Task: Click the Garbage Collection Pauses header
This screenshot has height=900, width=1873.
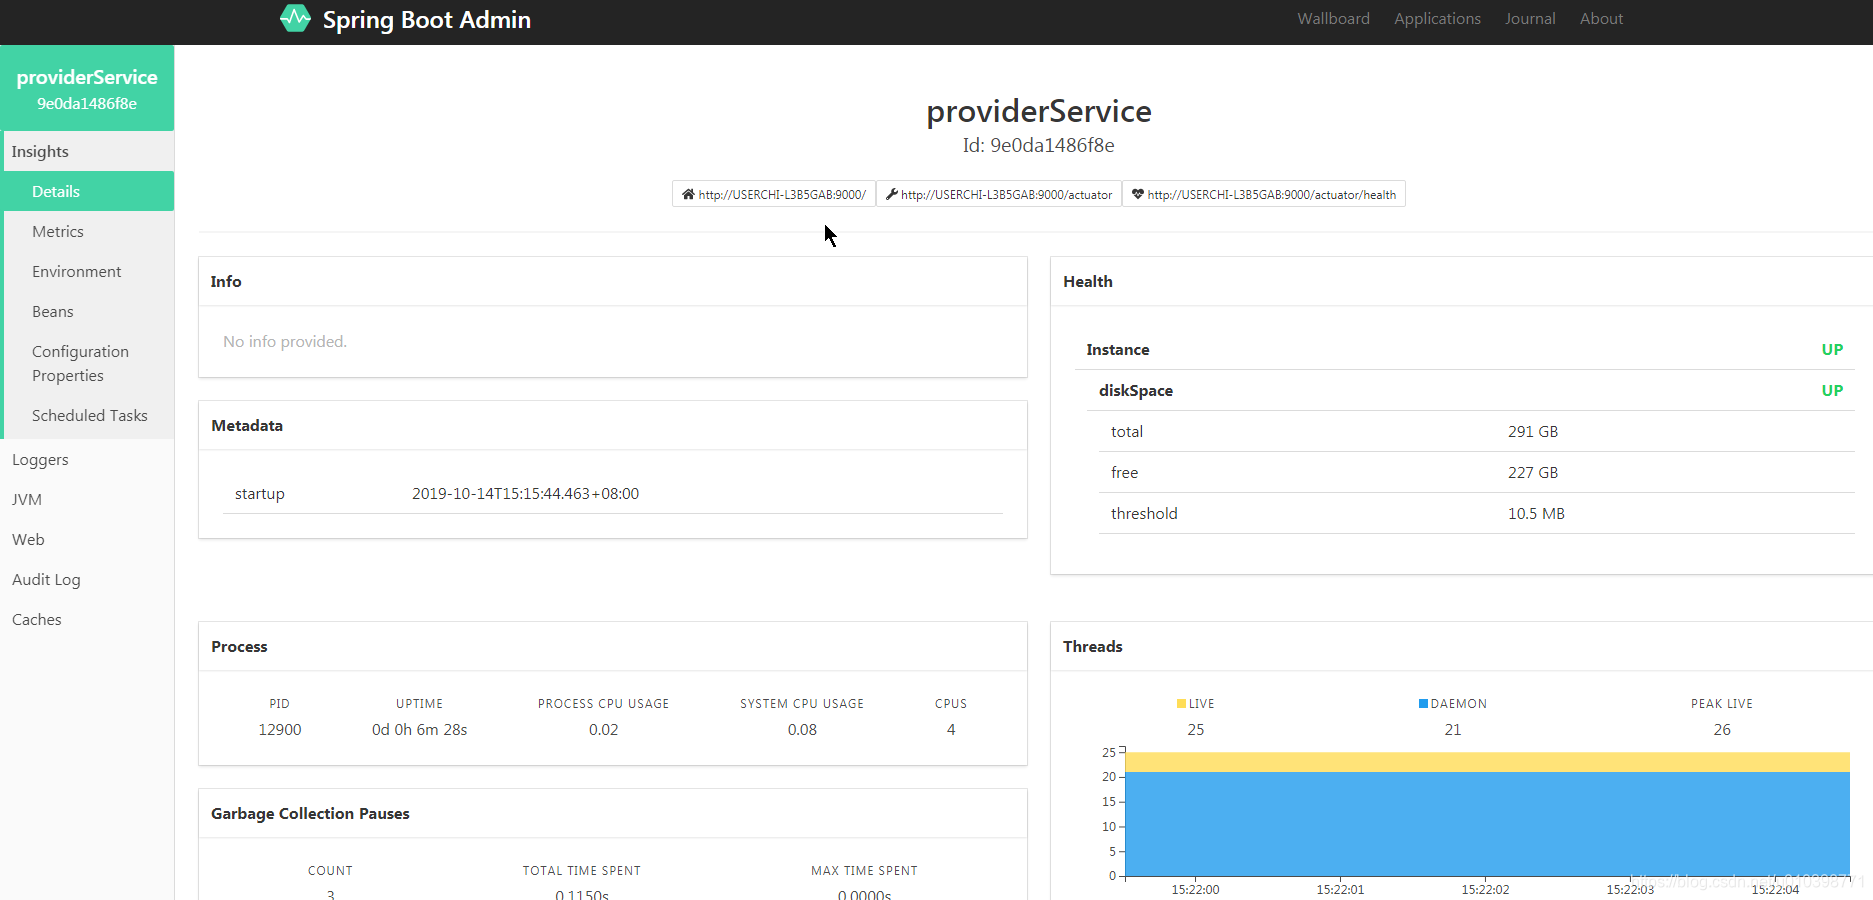Action: [x=310, y=813]
